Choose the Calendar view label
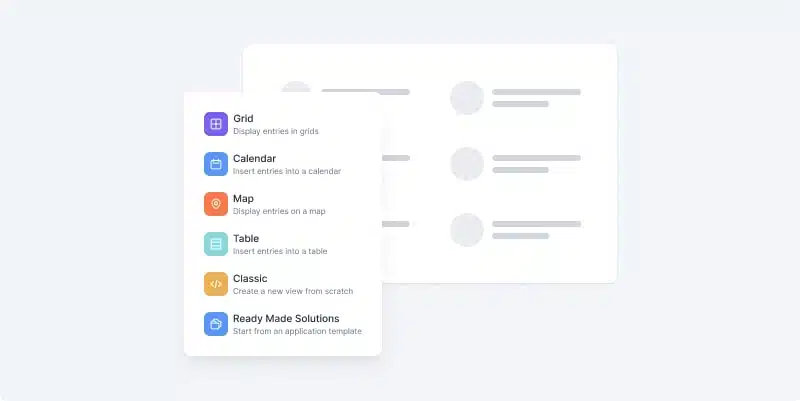 pos(255,158)
